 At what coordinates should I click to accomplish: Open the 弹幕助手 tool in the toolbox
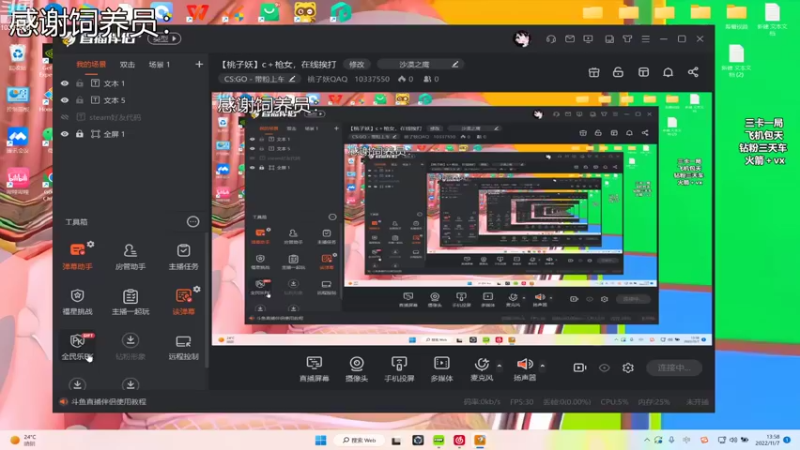click(78, 257)
